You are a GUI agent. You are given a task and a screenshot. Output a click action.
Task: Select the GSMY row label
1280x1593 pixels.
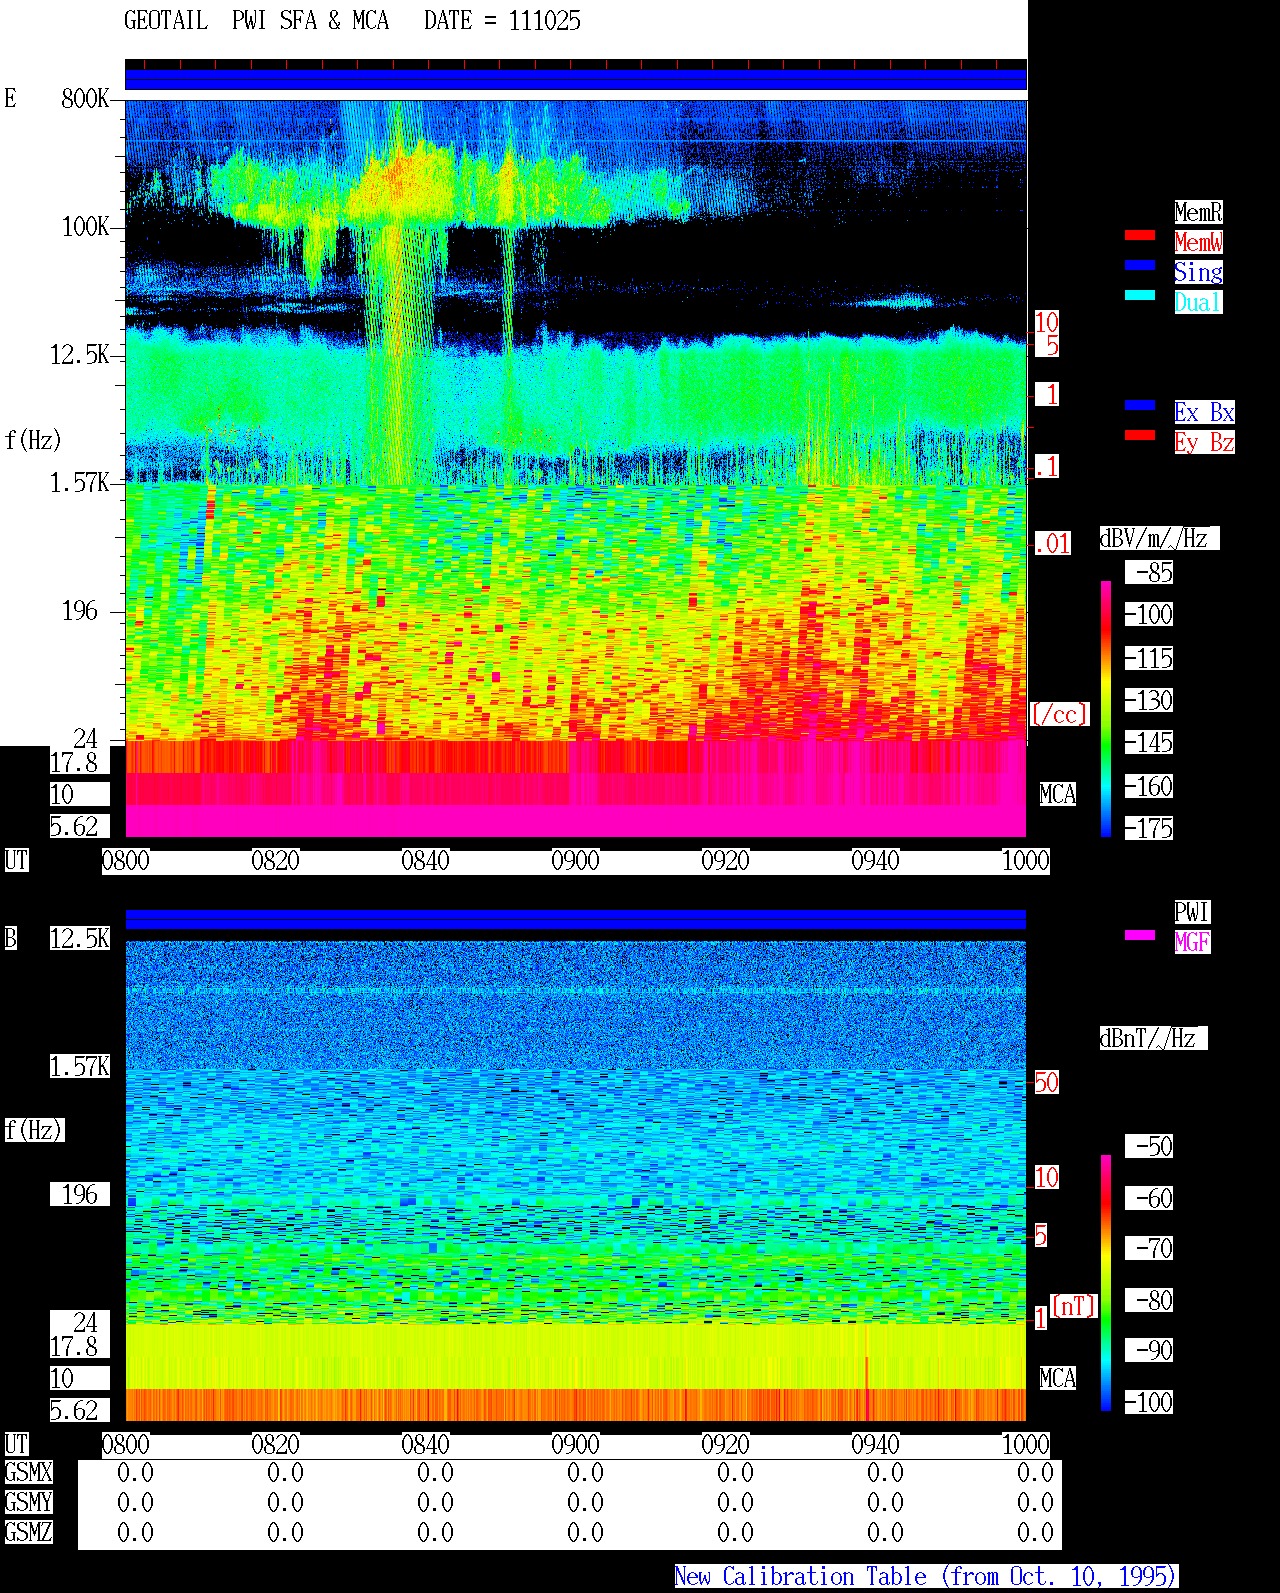29,1503
